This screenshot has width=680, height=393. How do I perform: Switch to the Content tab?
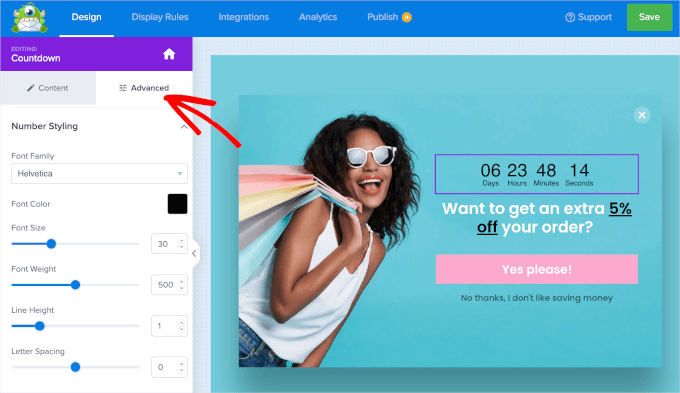tap(48, 88)
